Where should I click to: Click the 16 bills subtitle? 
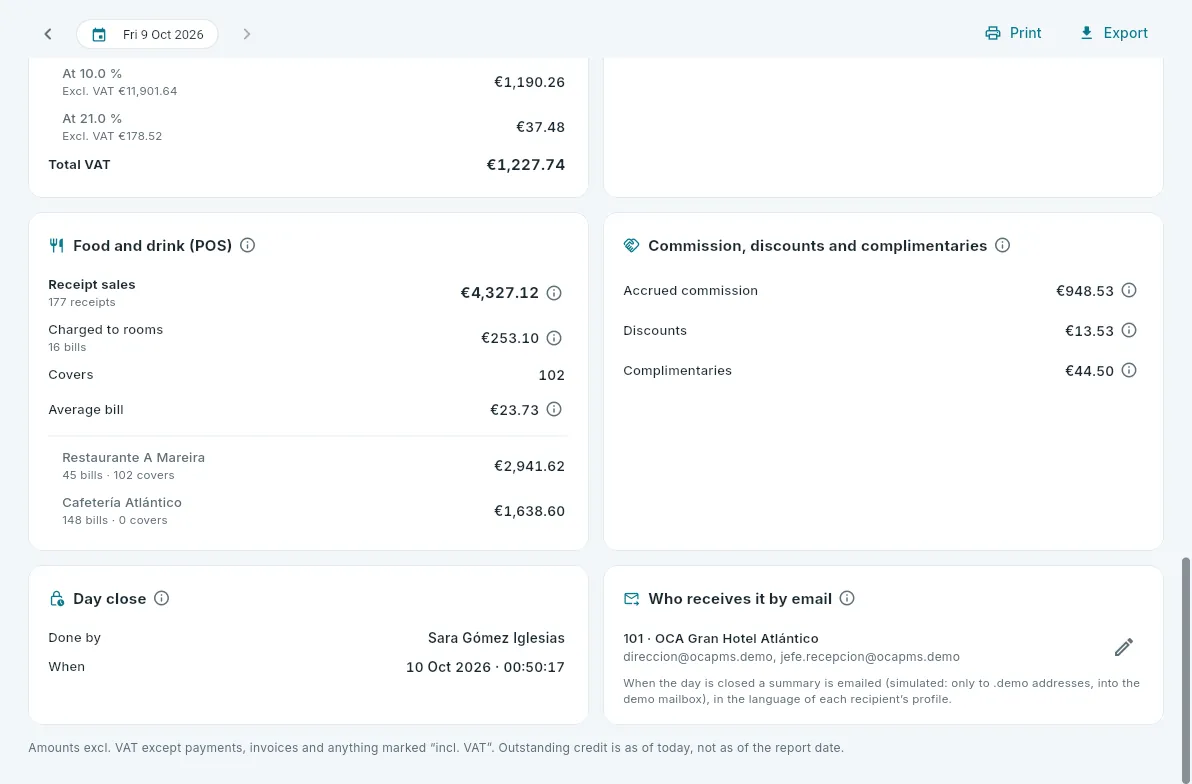pyautogui.click(x=67, y=347)
